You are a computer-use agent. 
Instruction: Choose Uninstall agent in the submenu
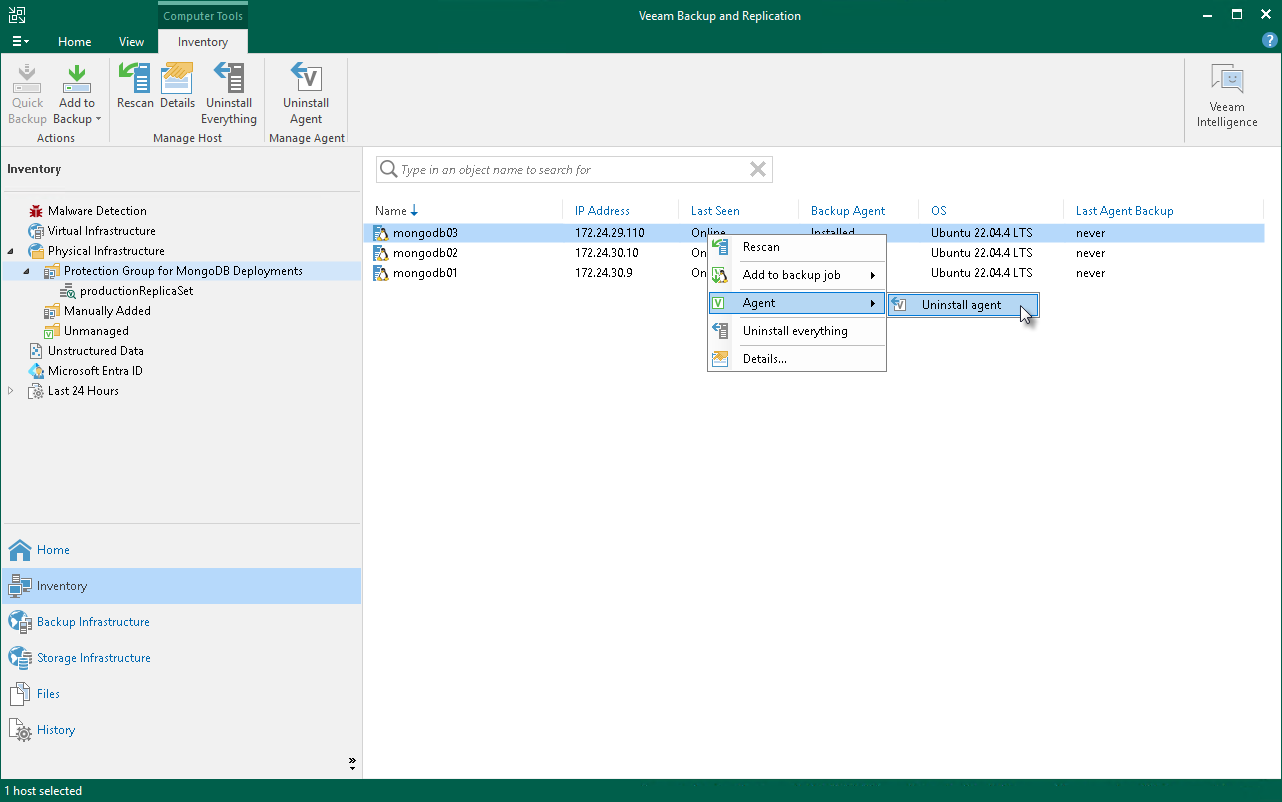(963, 305)
